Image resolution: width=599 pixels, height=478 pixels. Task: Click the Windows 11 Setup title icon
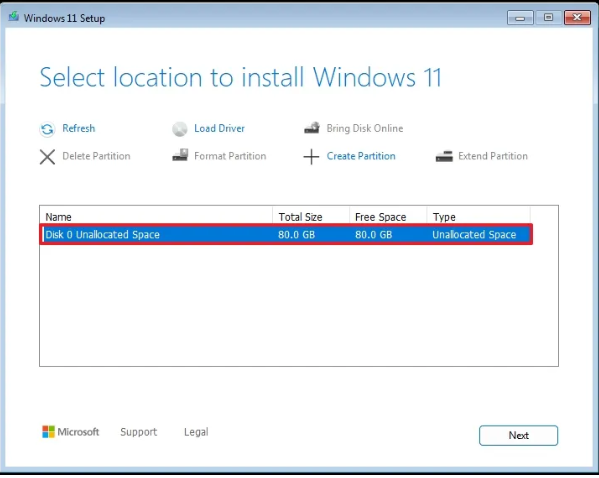[x=14, y=17]
